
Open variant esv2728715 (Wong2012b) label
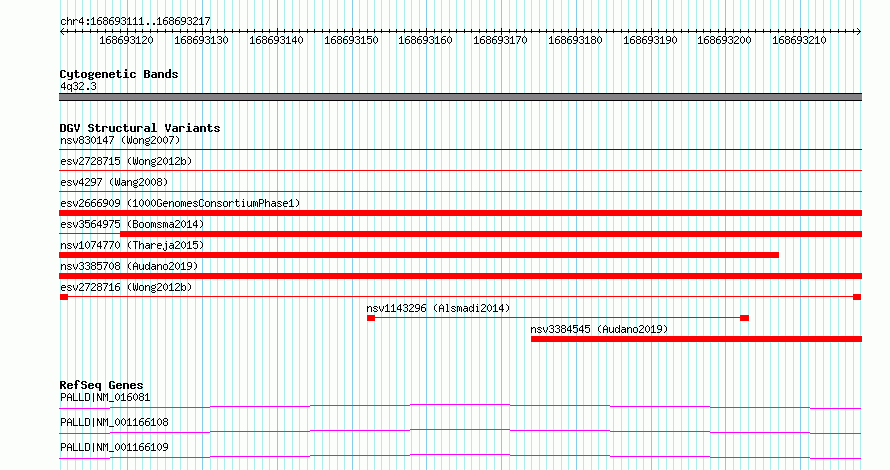126,161
